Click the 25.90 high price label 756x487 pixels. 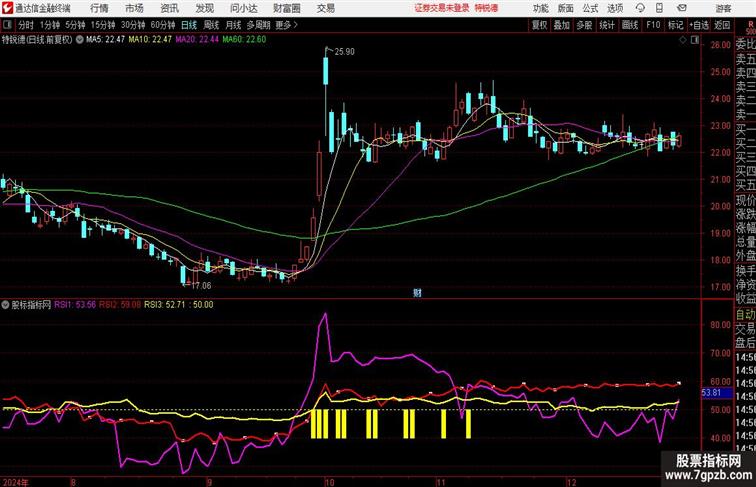pyautogui.click(x=344, y=52)
